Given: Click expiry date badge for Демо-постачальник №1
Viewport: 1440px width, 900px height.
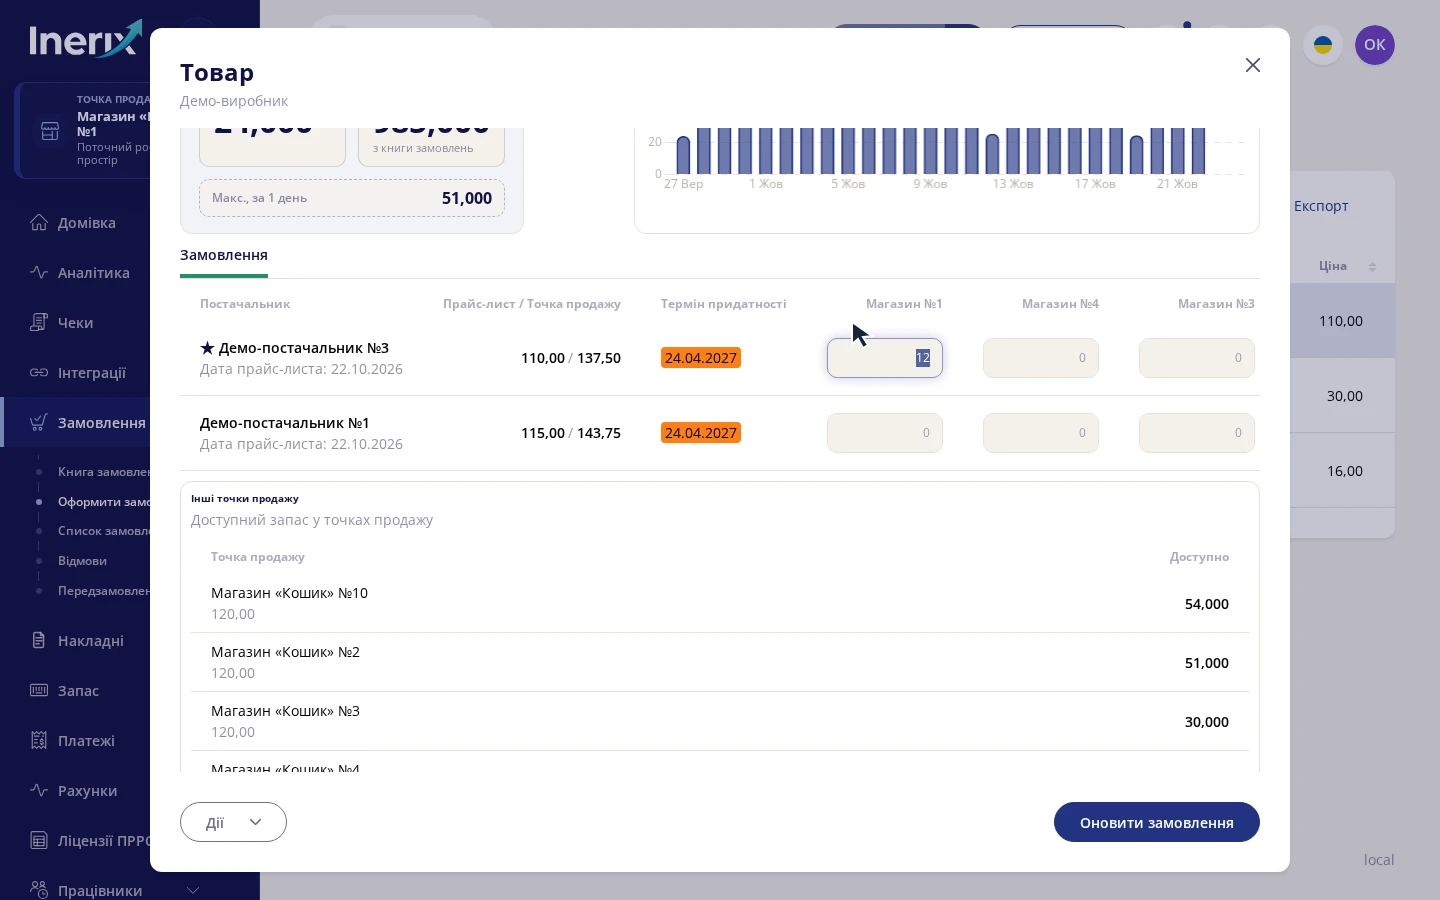Looking at the screenshot, I should click(701, 433).
